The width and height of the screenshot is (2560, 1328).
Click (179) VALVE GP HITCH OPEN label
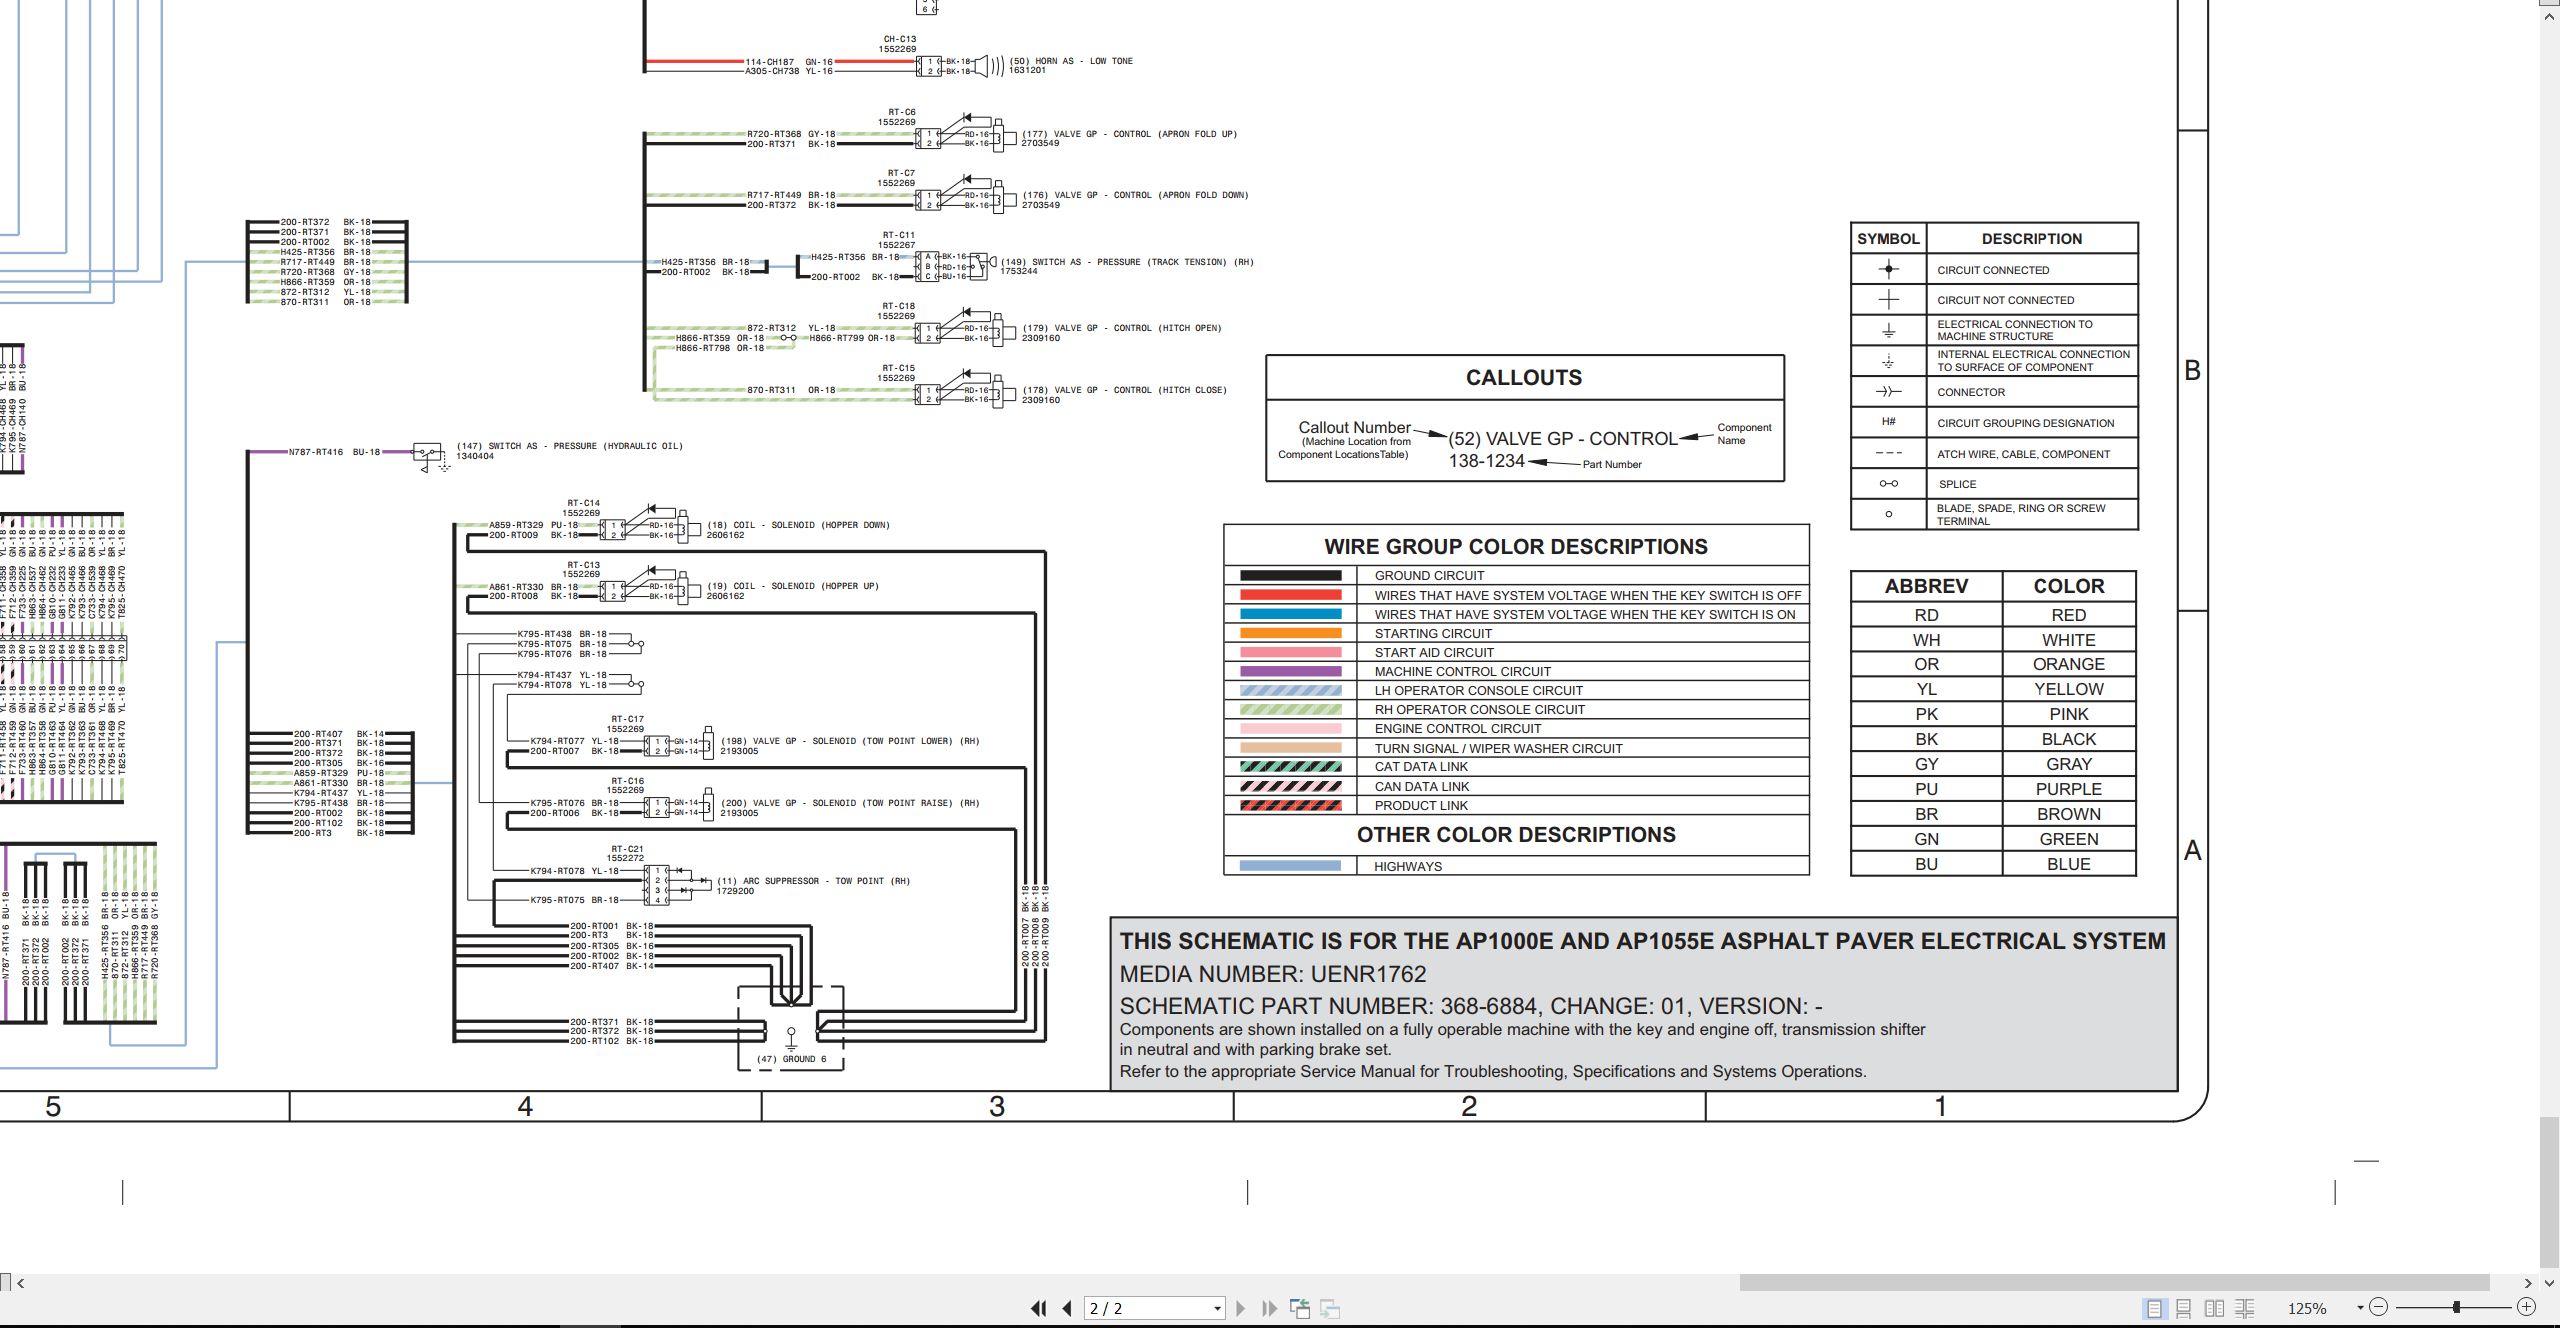point(1122,328)
